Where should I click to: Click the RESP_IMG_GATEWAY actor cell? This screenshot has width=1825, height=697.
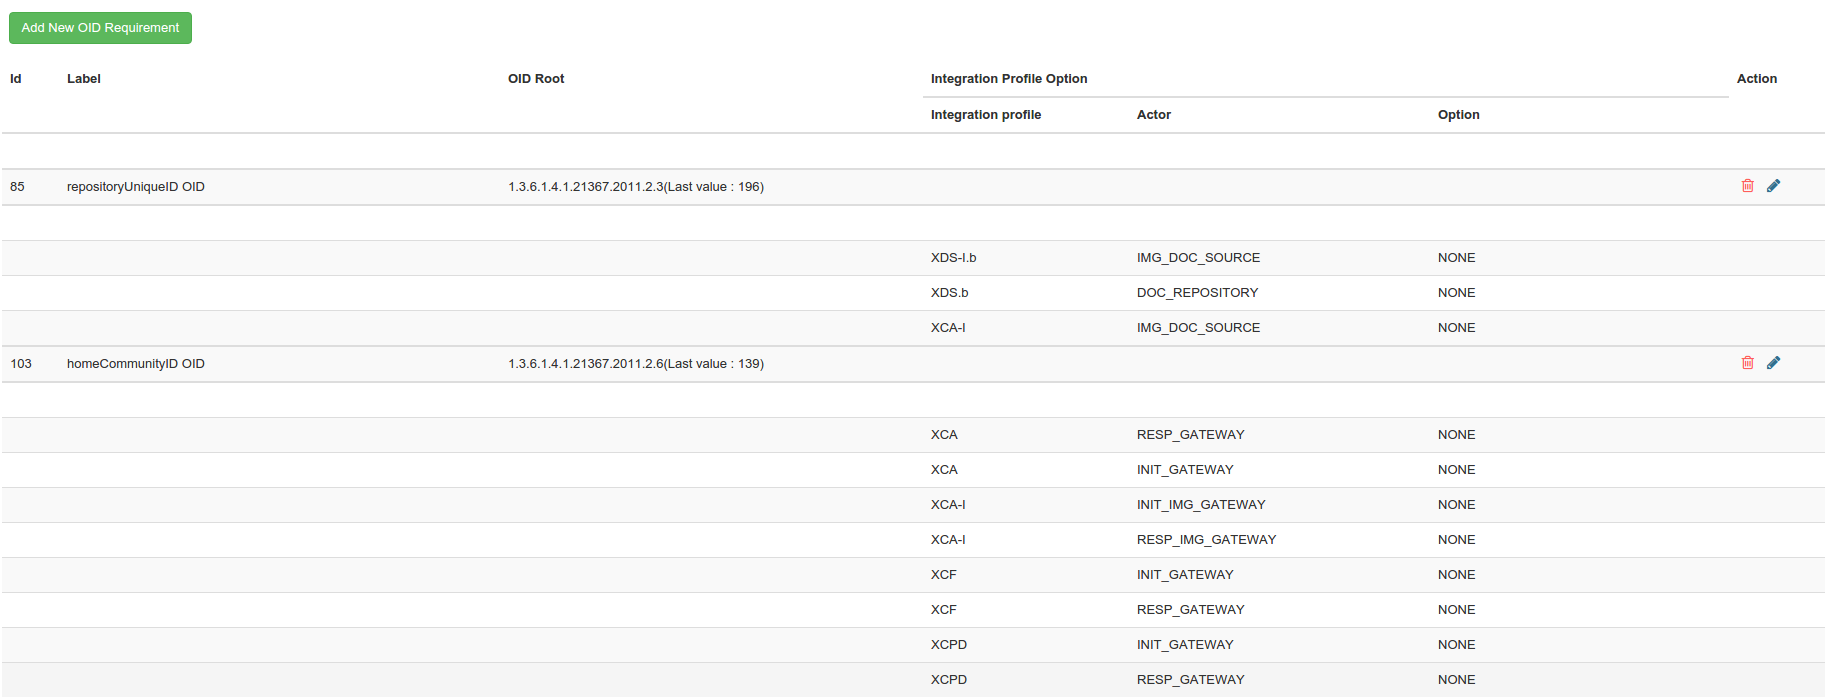(1206, 540)
